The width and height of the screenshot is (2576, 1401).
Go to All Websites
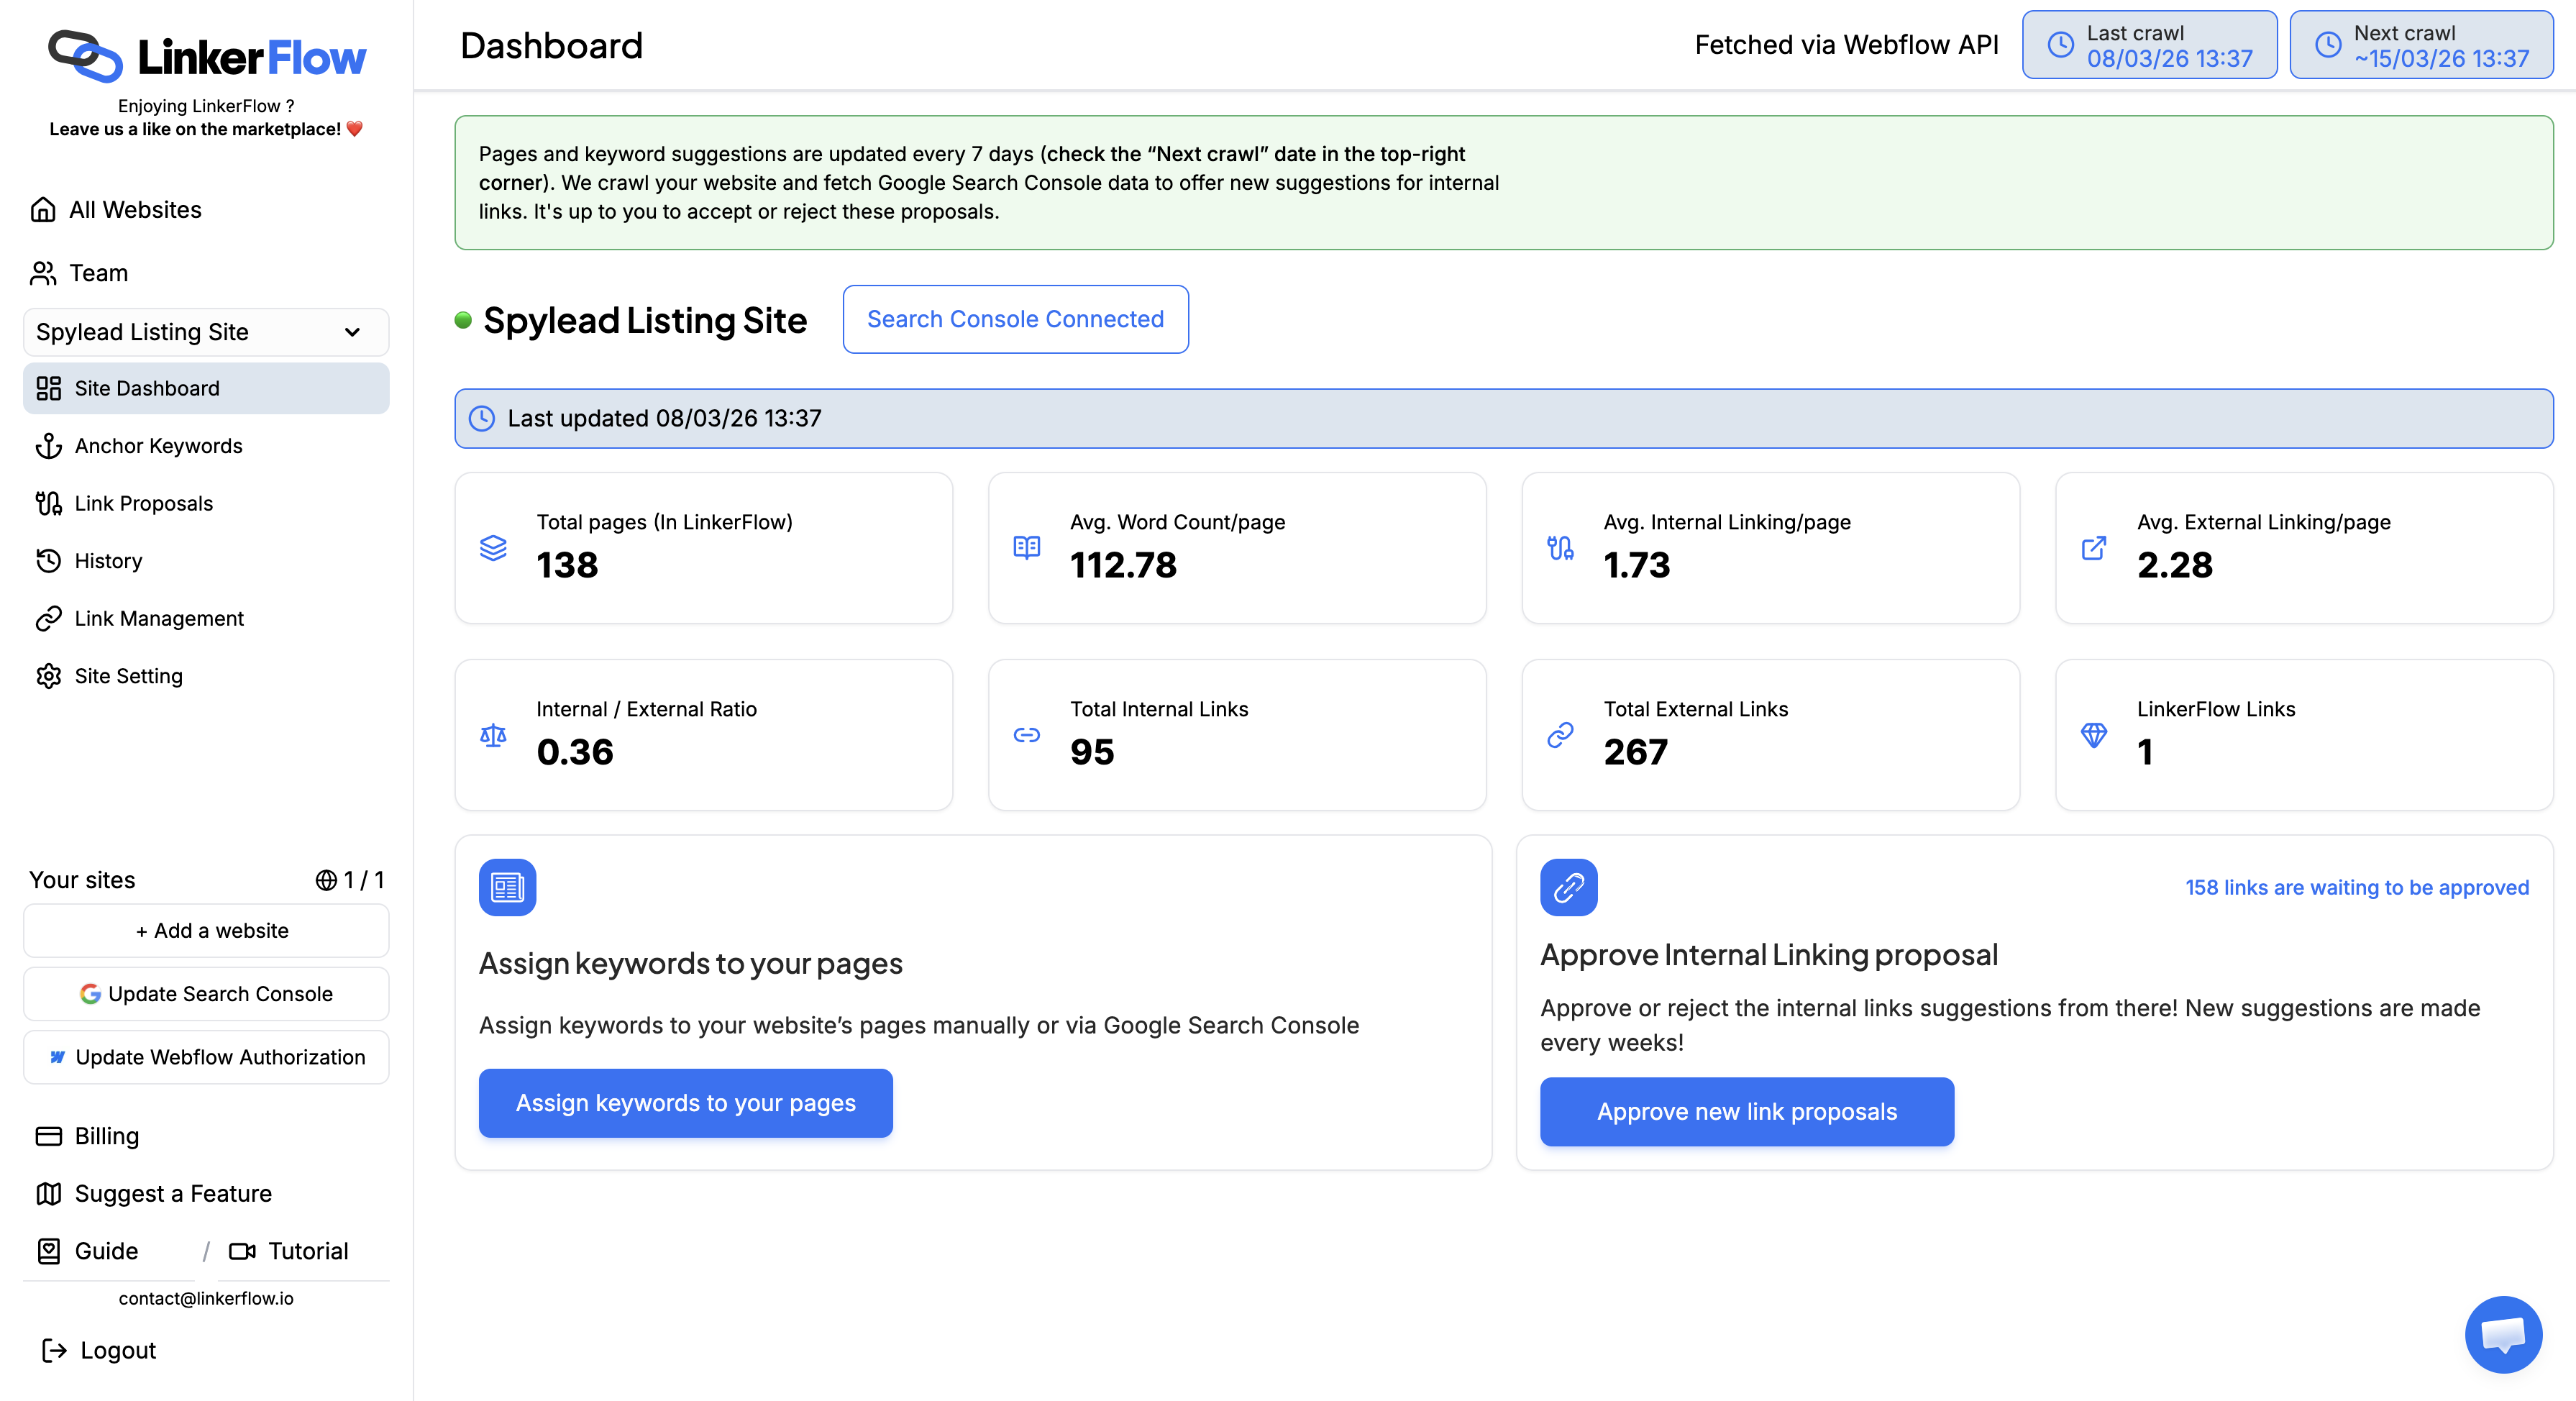[x=135, y=210]
